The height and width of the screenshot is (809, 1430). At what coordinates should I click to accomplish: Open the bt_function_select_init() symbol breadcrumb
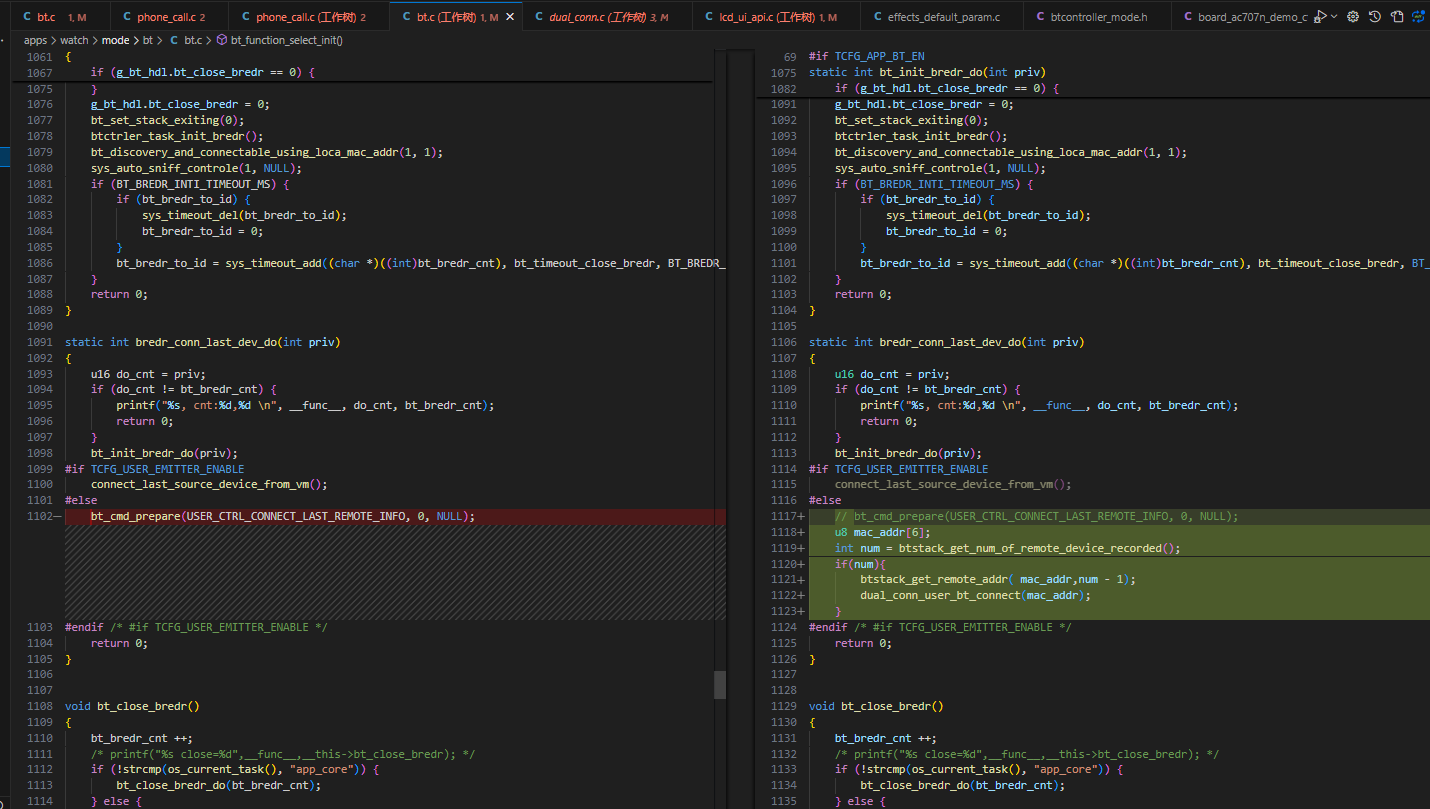tap(287, 40)
